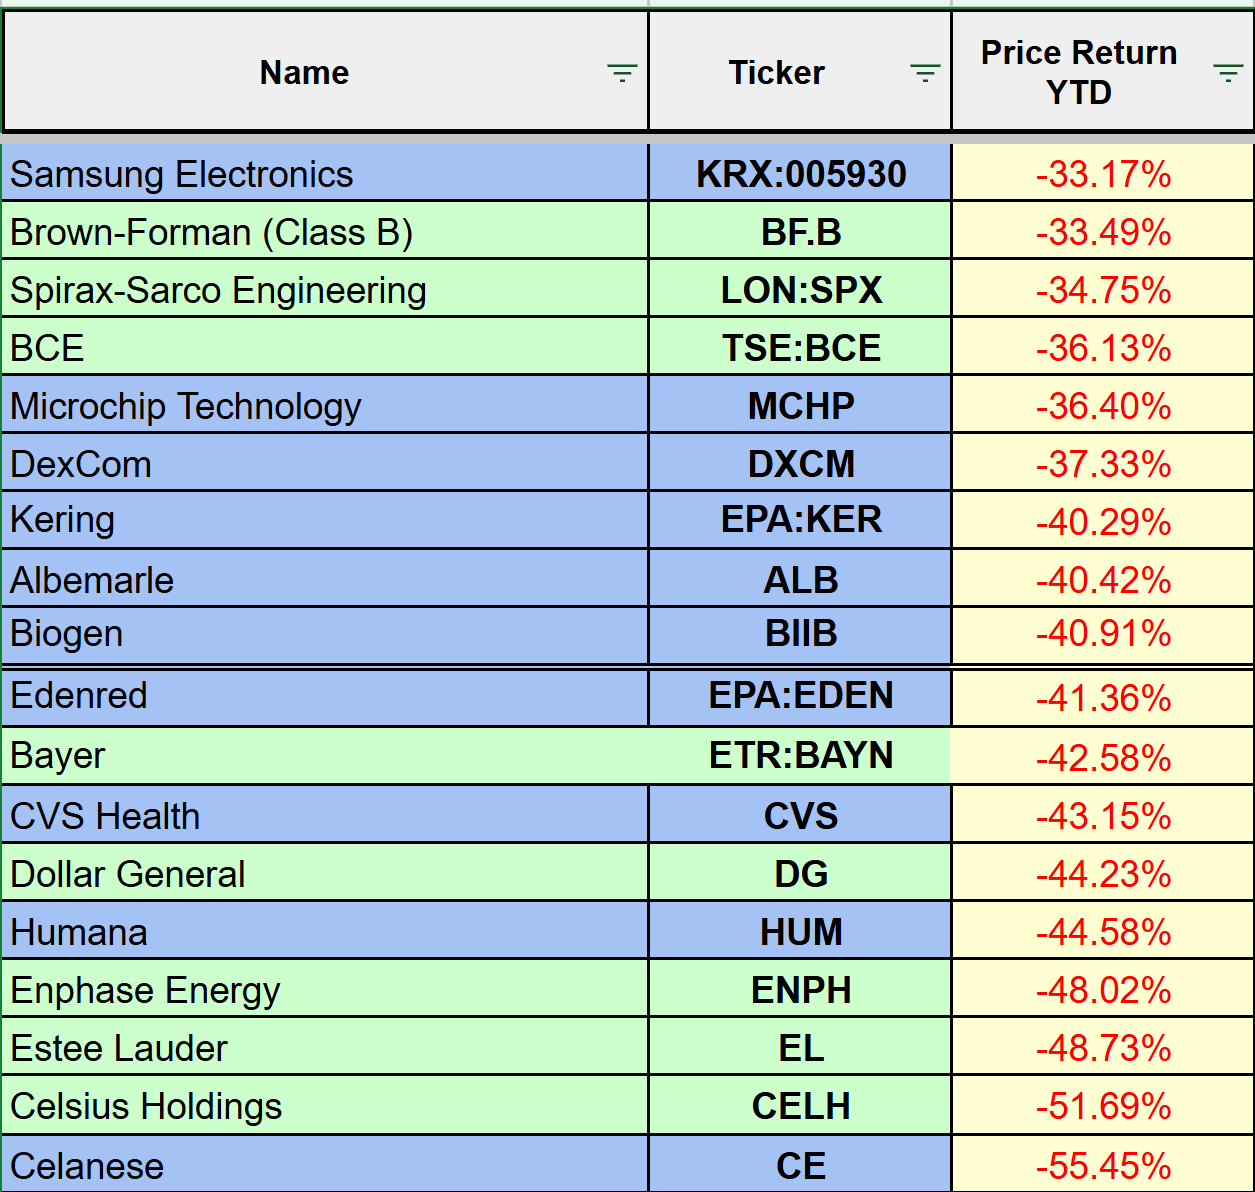Click the Ticker column header
The image size is (1255, 1192).
(776, 73)
